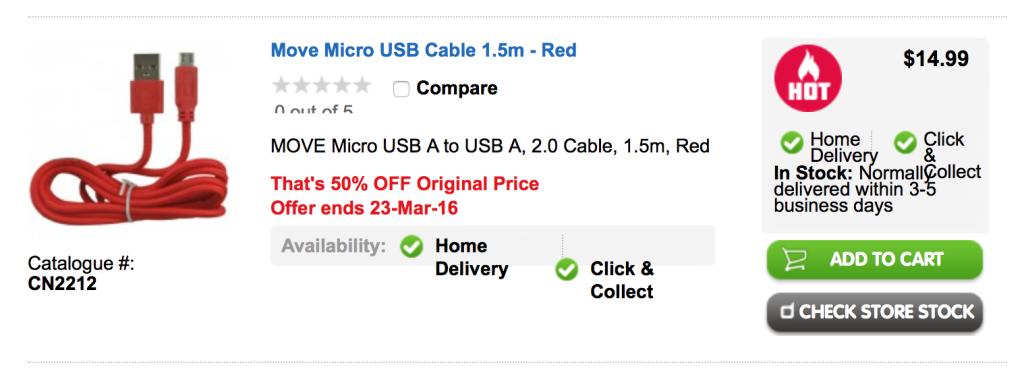1024x371 pixels.
Task: Check store stock for this cable
Action: pyautogui.click(x=874, y=312)
